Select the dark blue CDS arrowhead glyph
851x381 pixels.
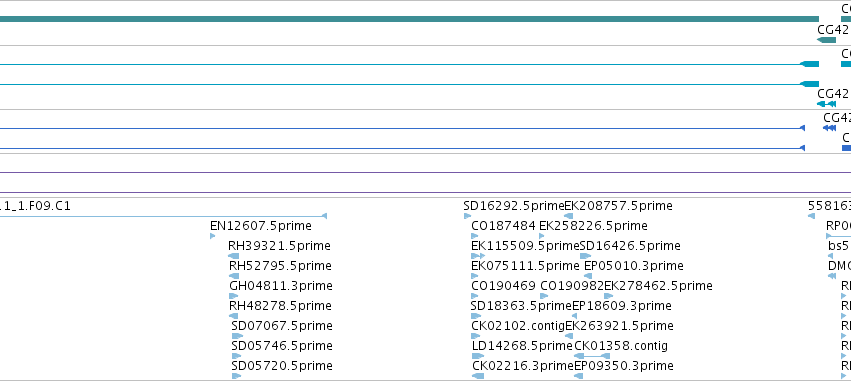click(829, 128)
